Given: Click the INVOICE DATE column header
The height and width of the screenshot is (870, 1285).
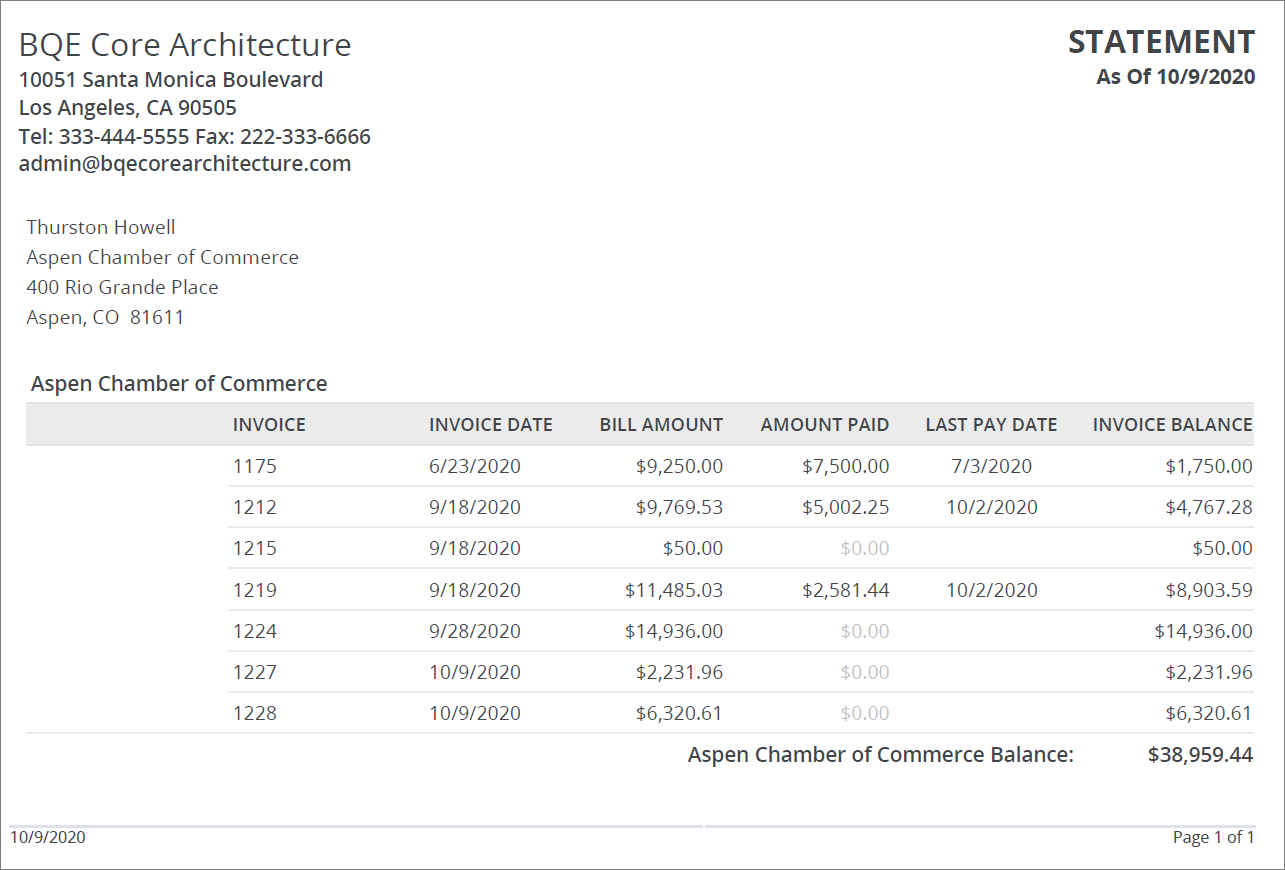Looking at the screenshot, I should [x=490, y=424].
